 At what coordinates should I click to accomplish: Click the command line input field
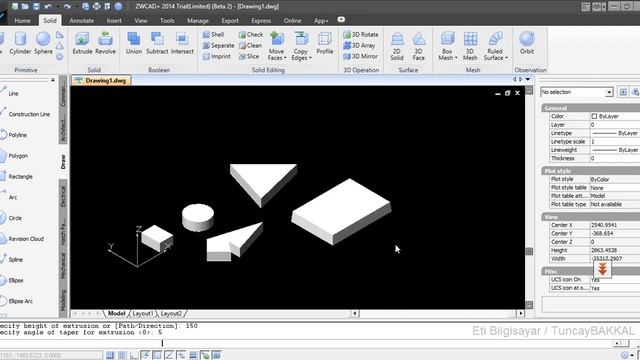[306, 343]
